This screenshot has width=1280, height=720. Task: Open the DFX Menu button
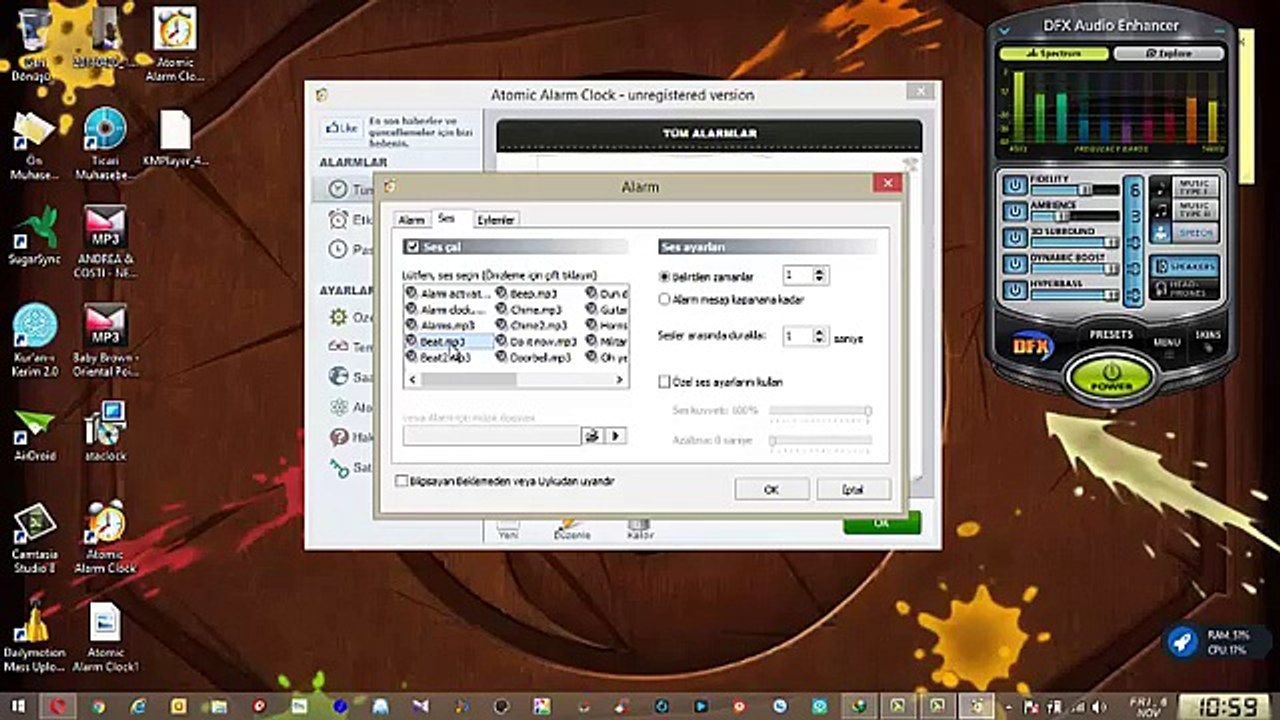(1167, 342)
